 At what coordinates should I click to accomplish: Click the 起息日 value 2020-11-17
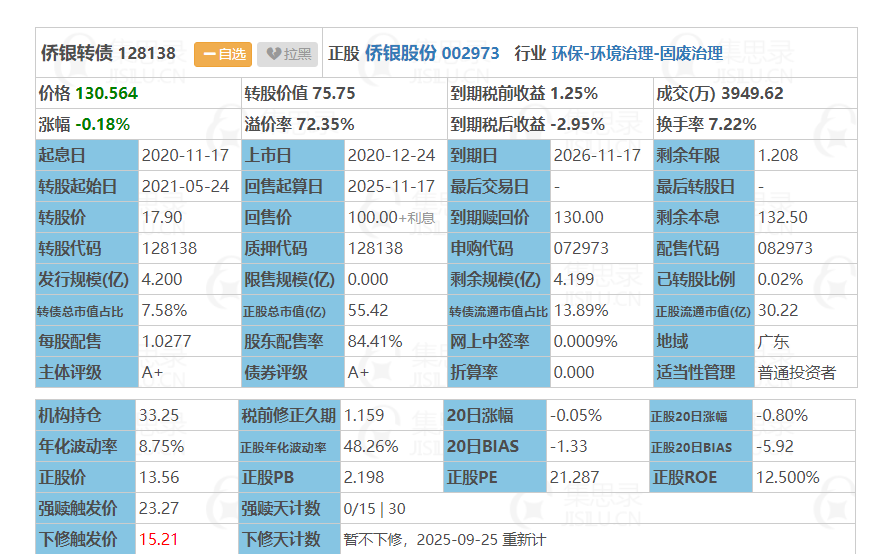tap(185, 155)
